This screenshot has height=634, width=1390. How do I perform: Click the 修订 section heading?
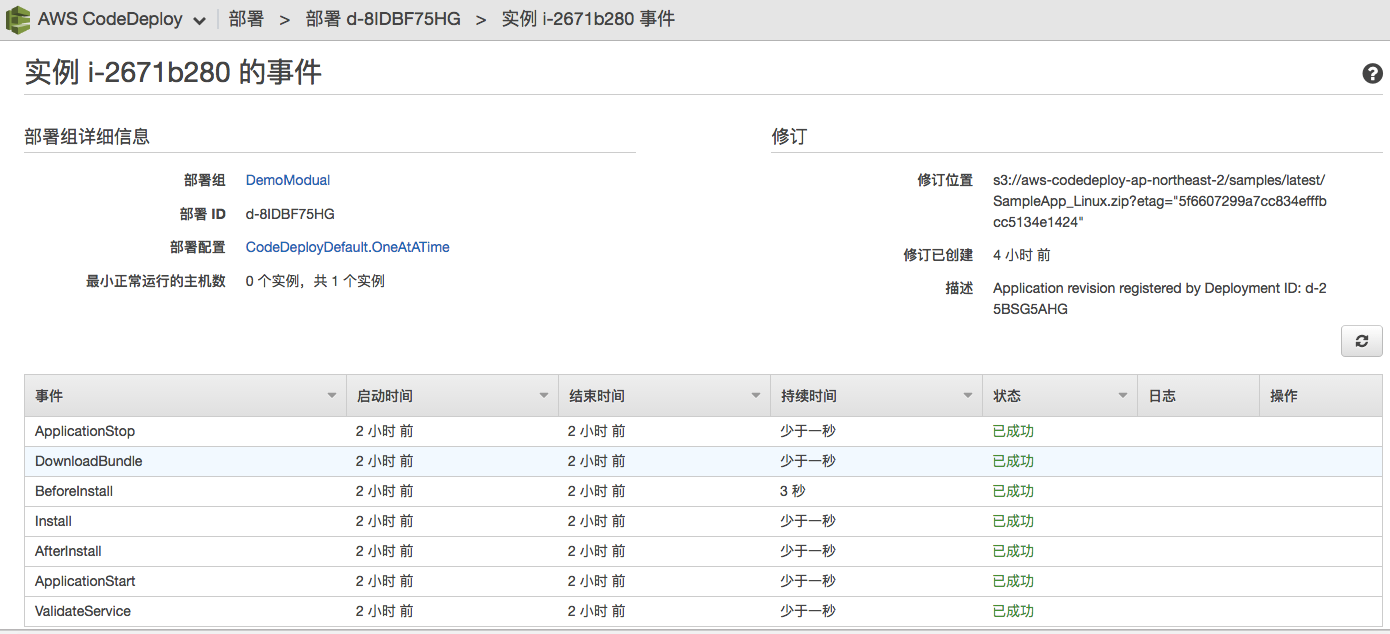(789, 136)
